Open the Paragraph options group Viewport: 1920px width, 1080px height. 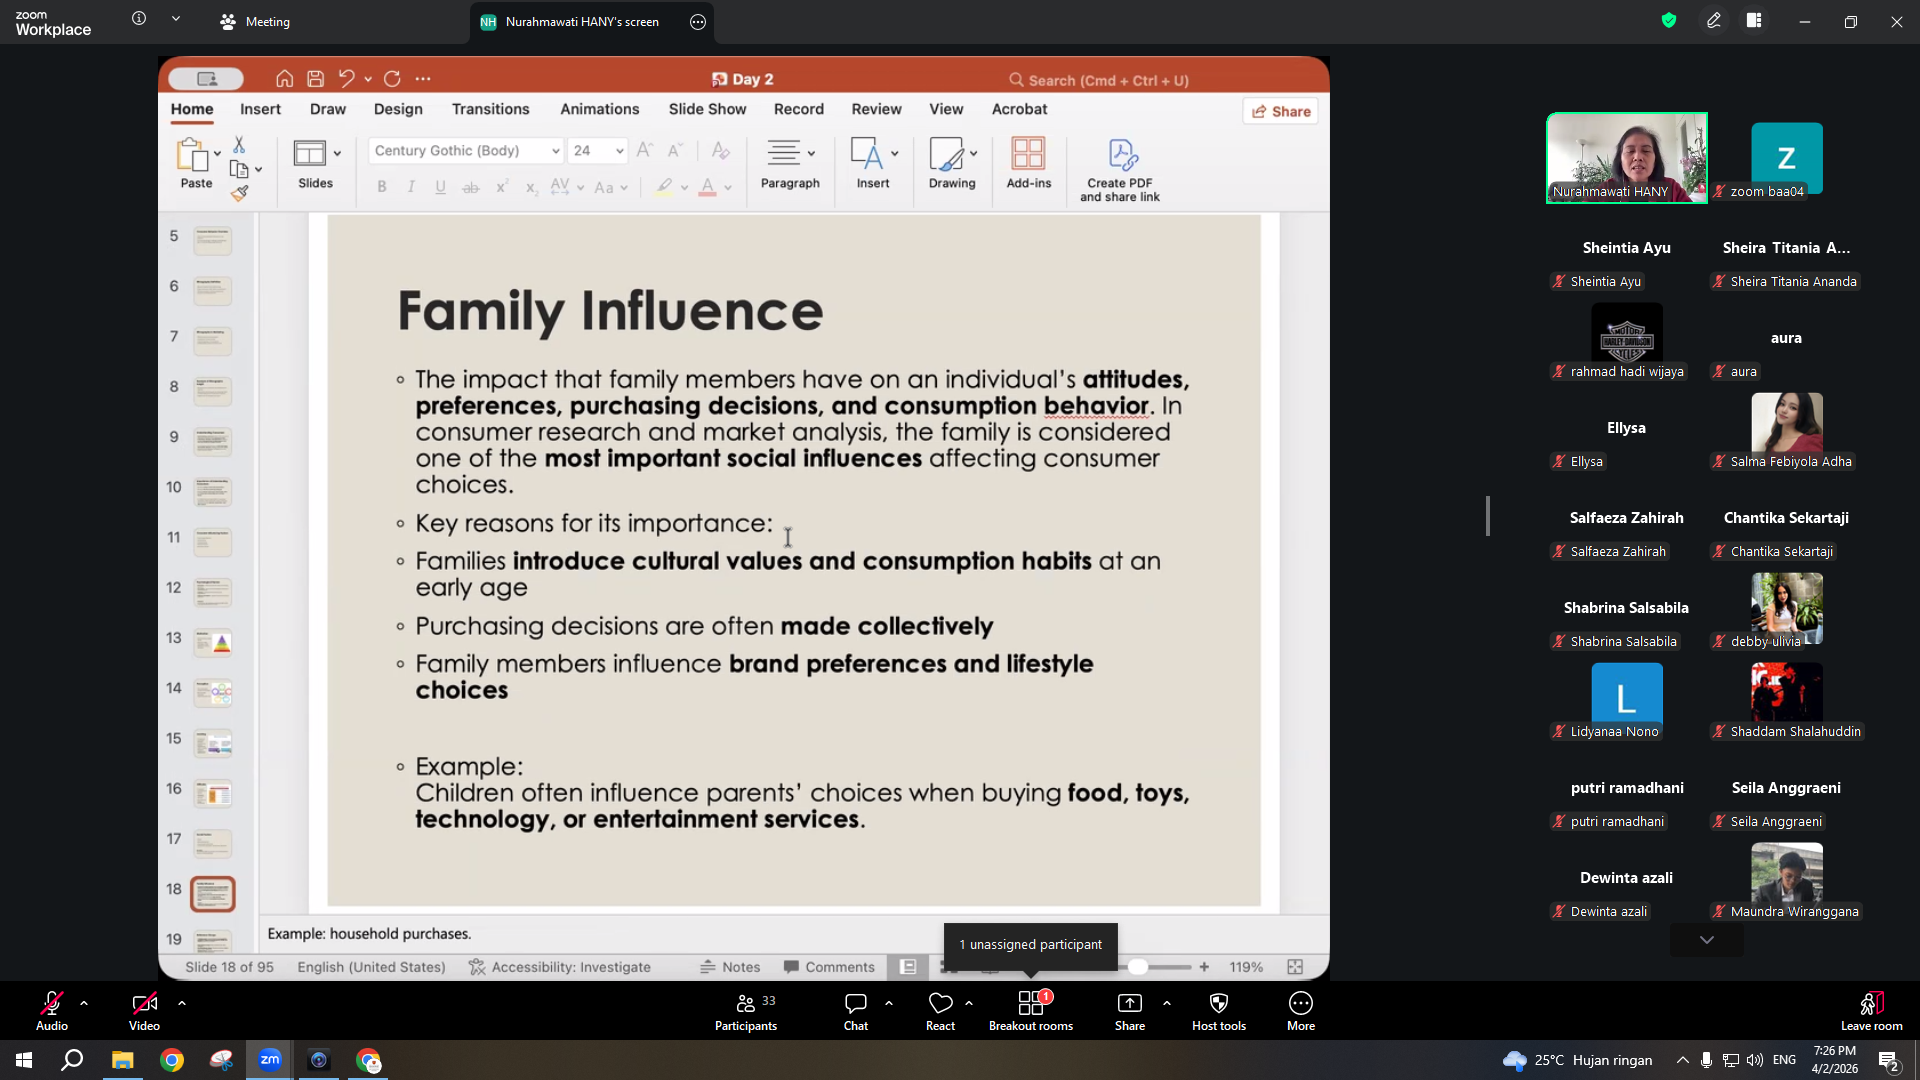pos(790,163)
